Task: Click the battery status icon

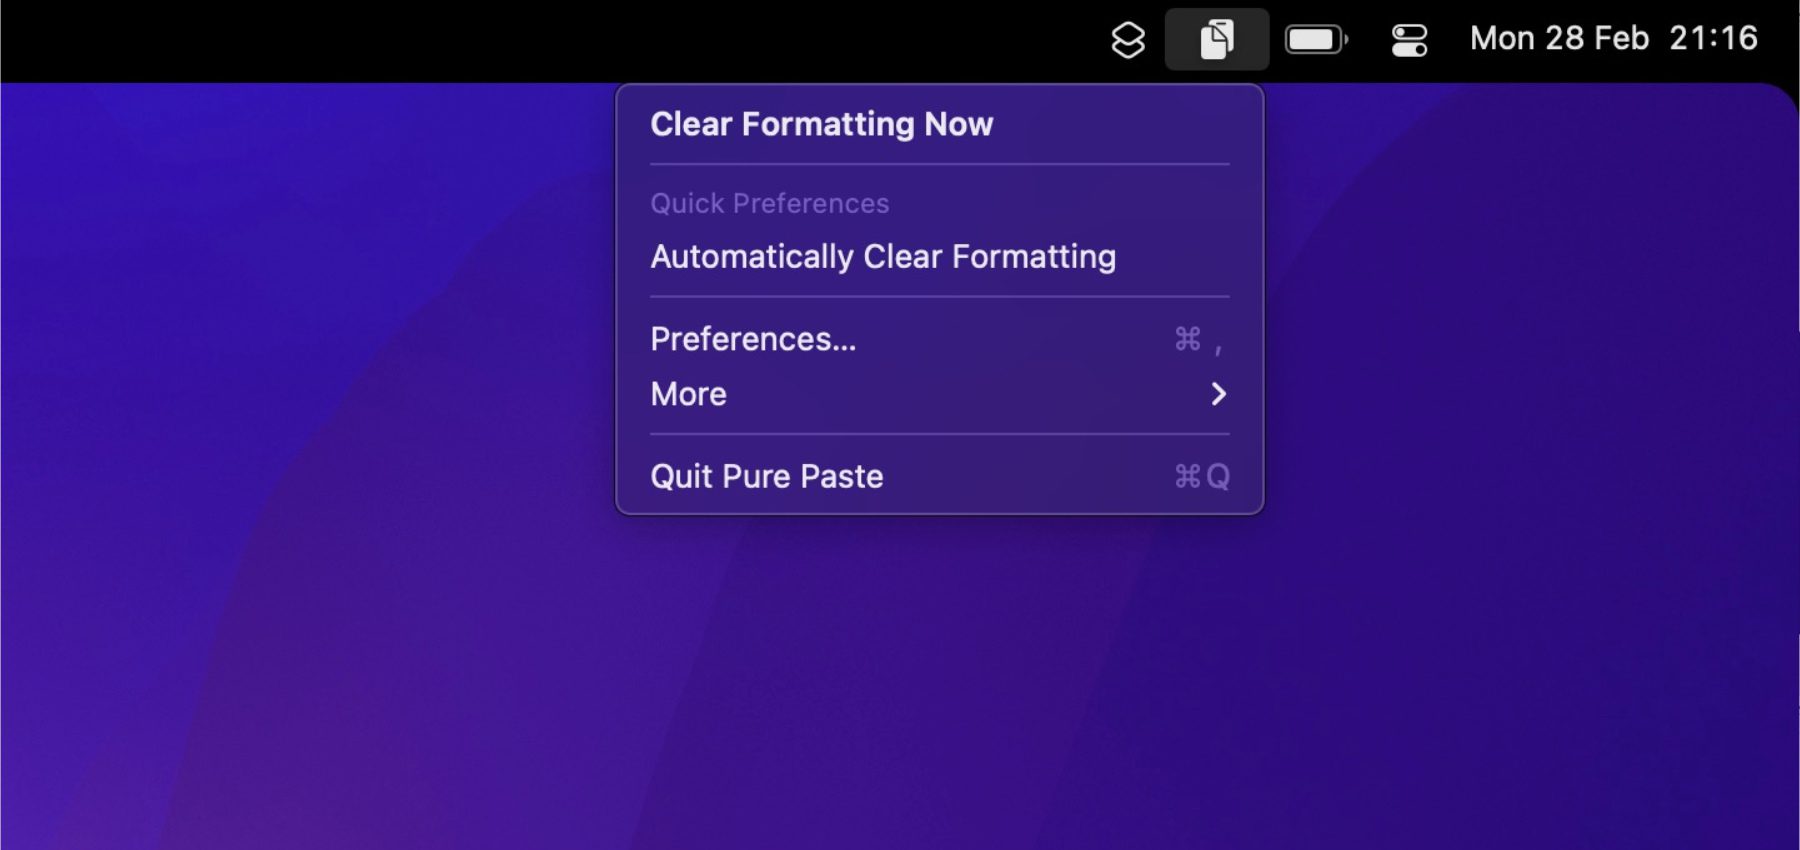Action: click(1316, 40)
